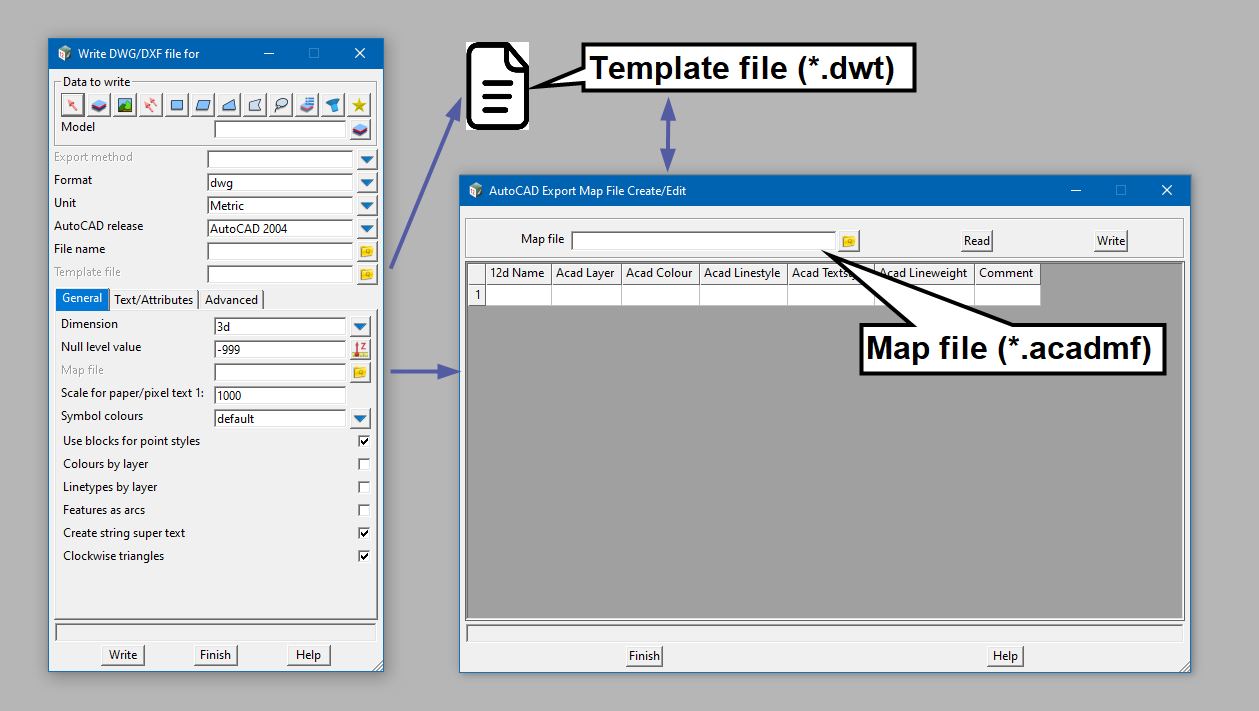The height and width of the screenshot is (711, 1259).
Task: Click row 1 cell under 12d Name
Action: pos(518,295)
